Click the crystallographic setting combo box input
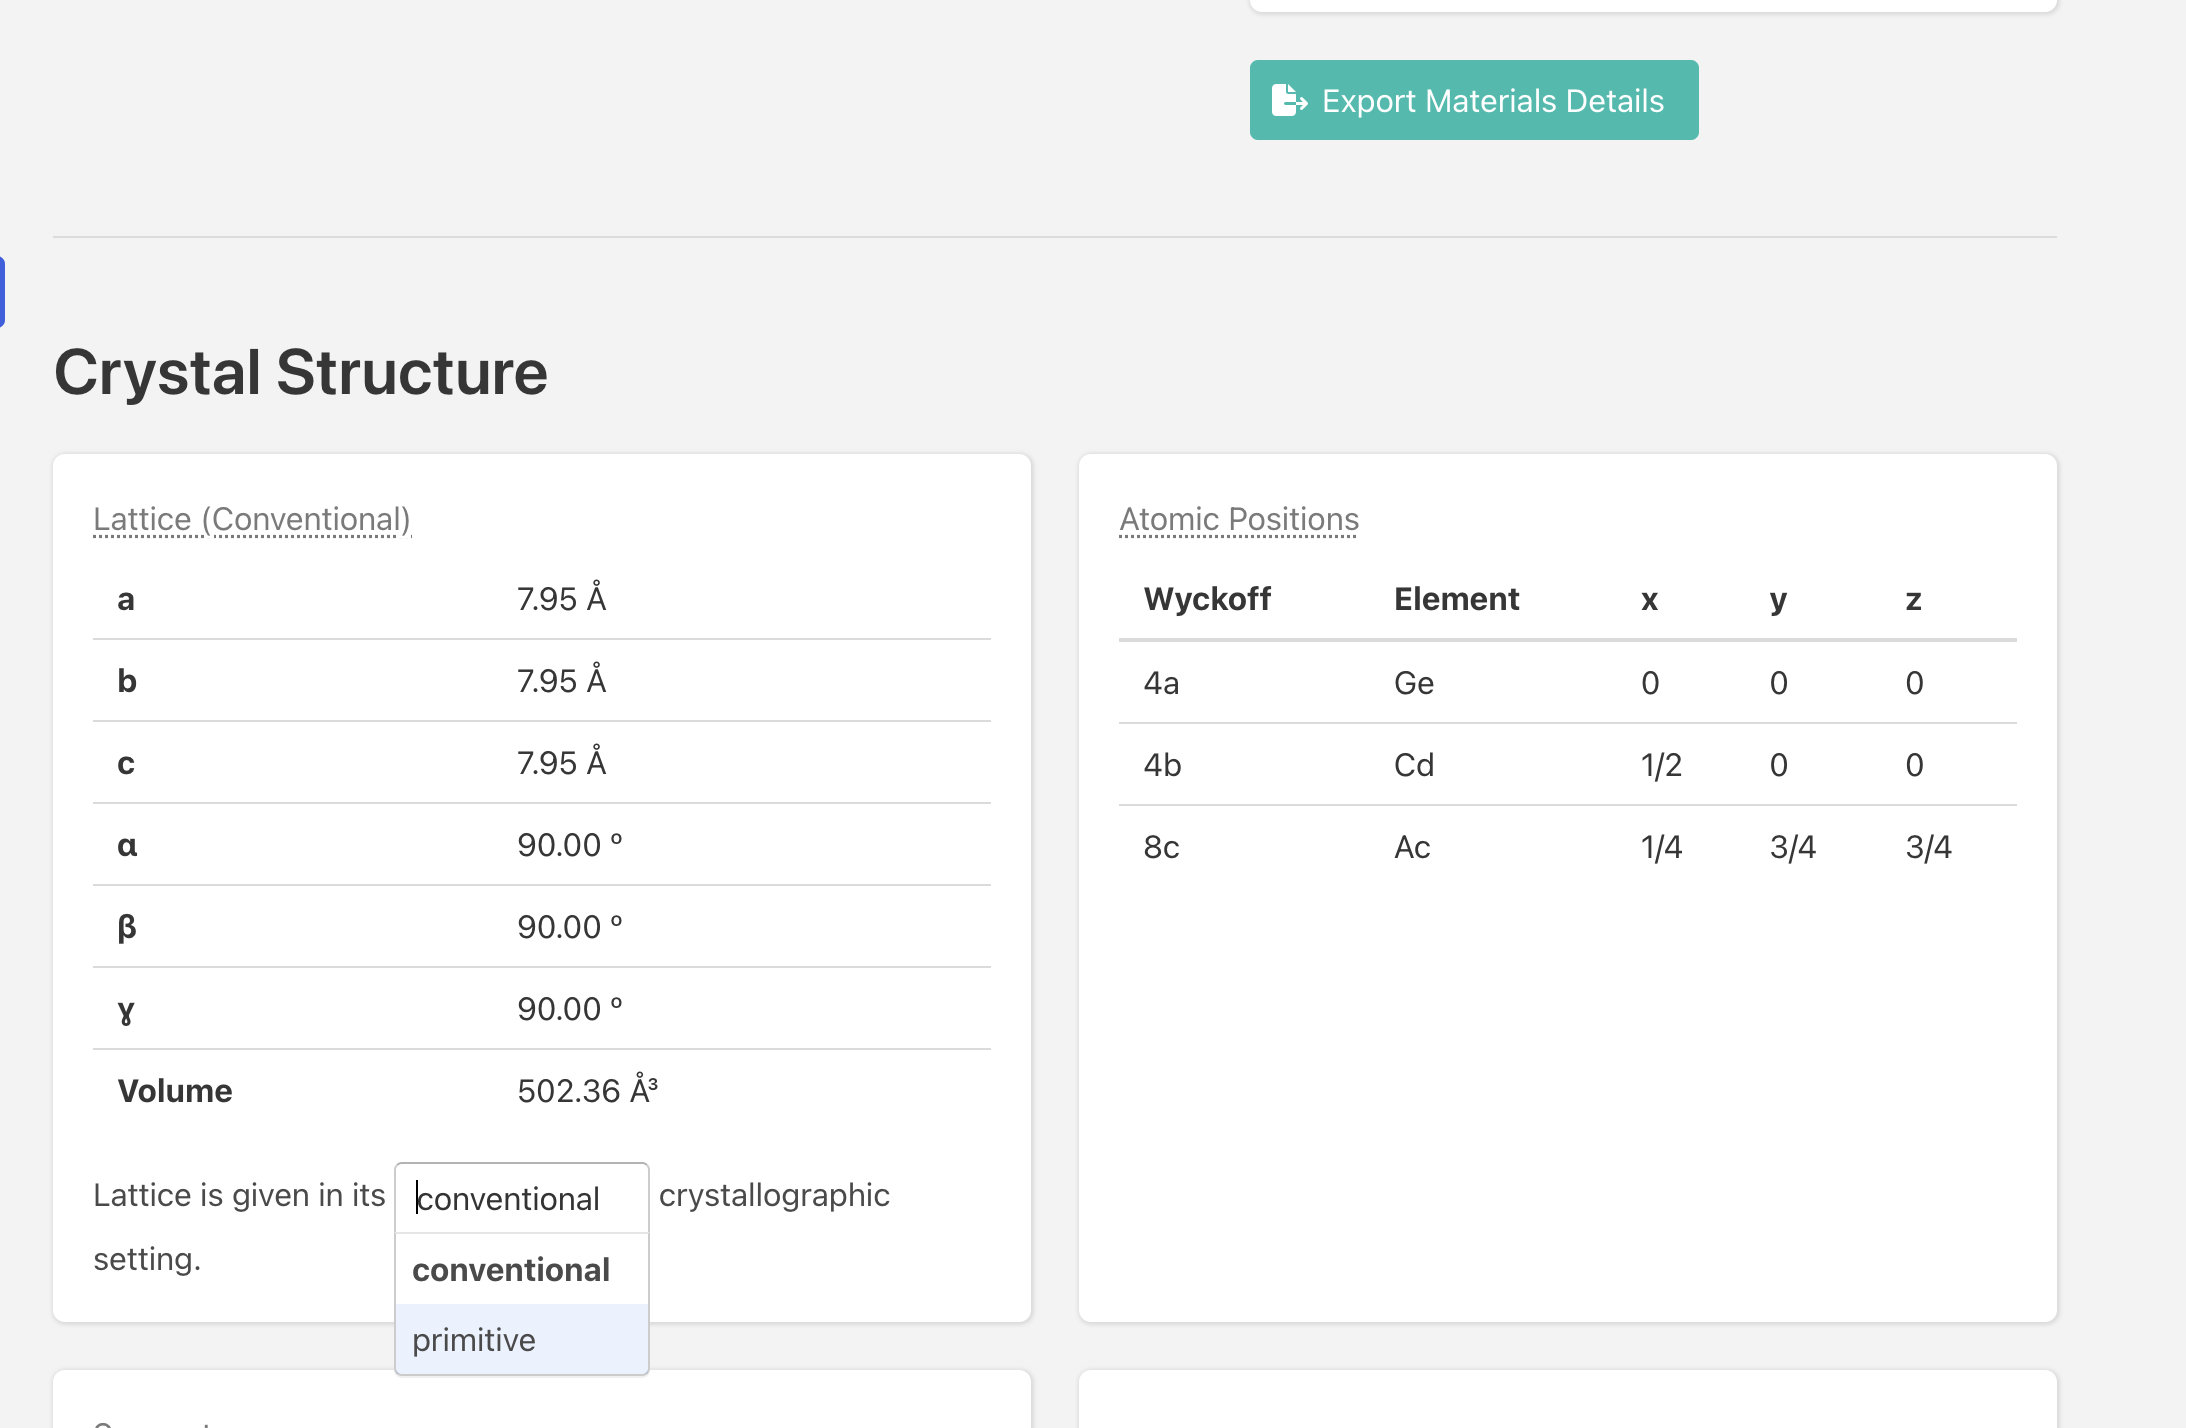This screenshot has height=1428, width=2186. [521, 1198]
